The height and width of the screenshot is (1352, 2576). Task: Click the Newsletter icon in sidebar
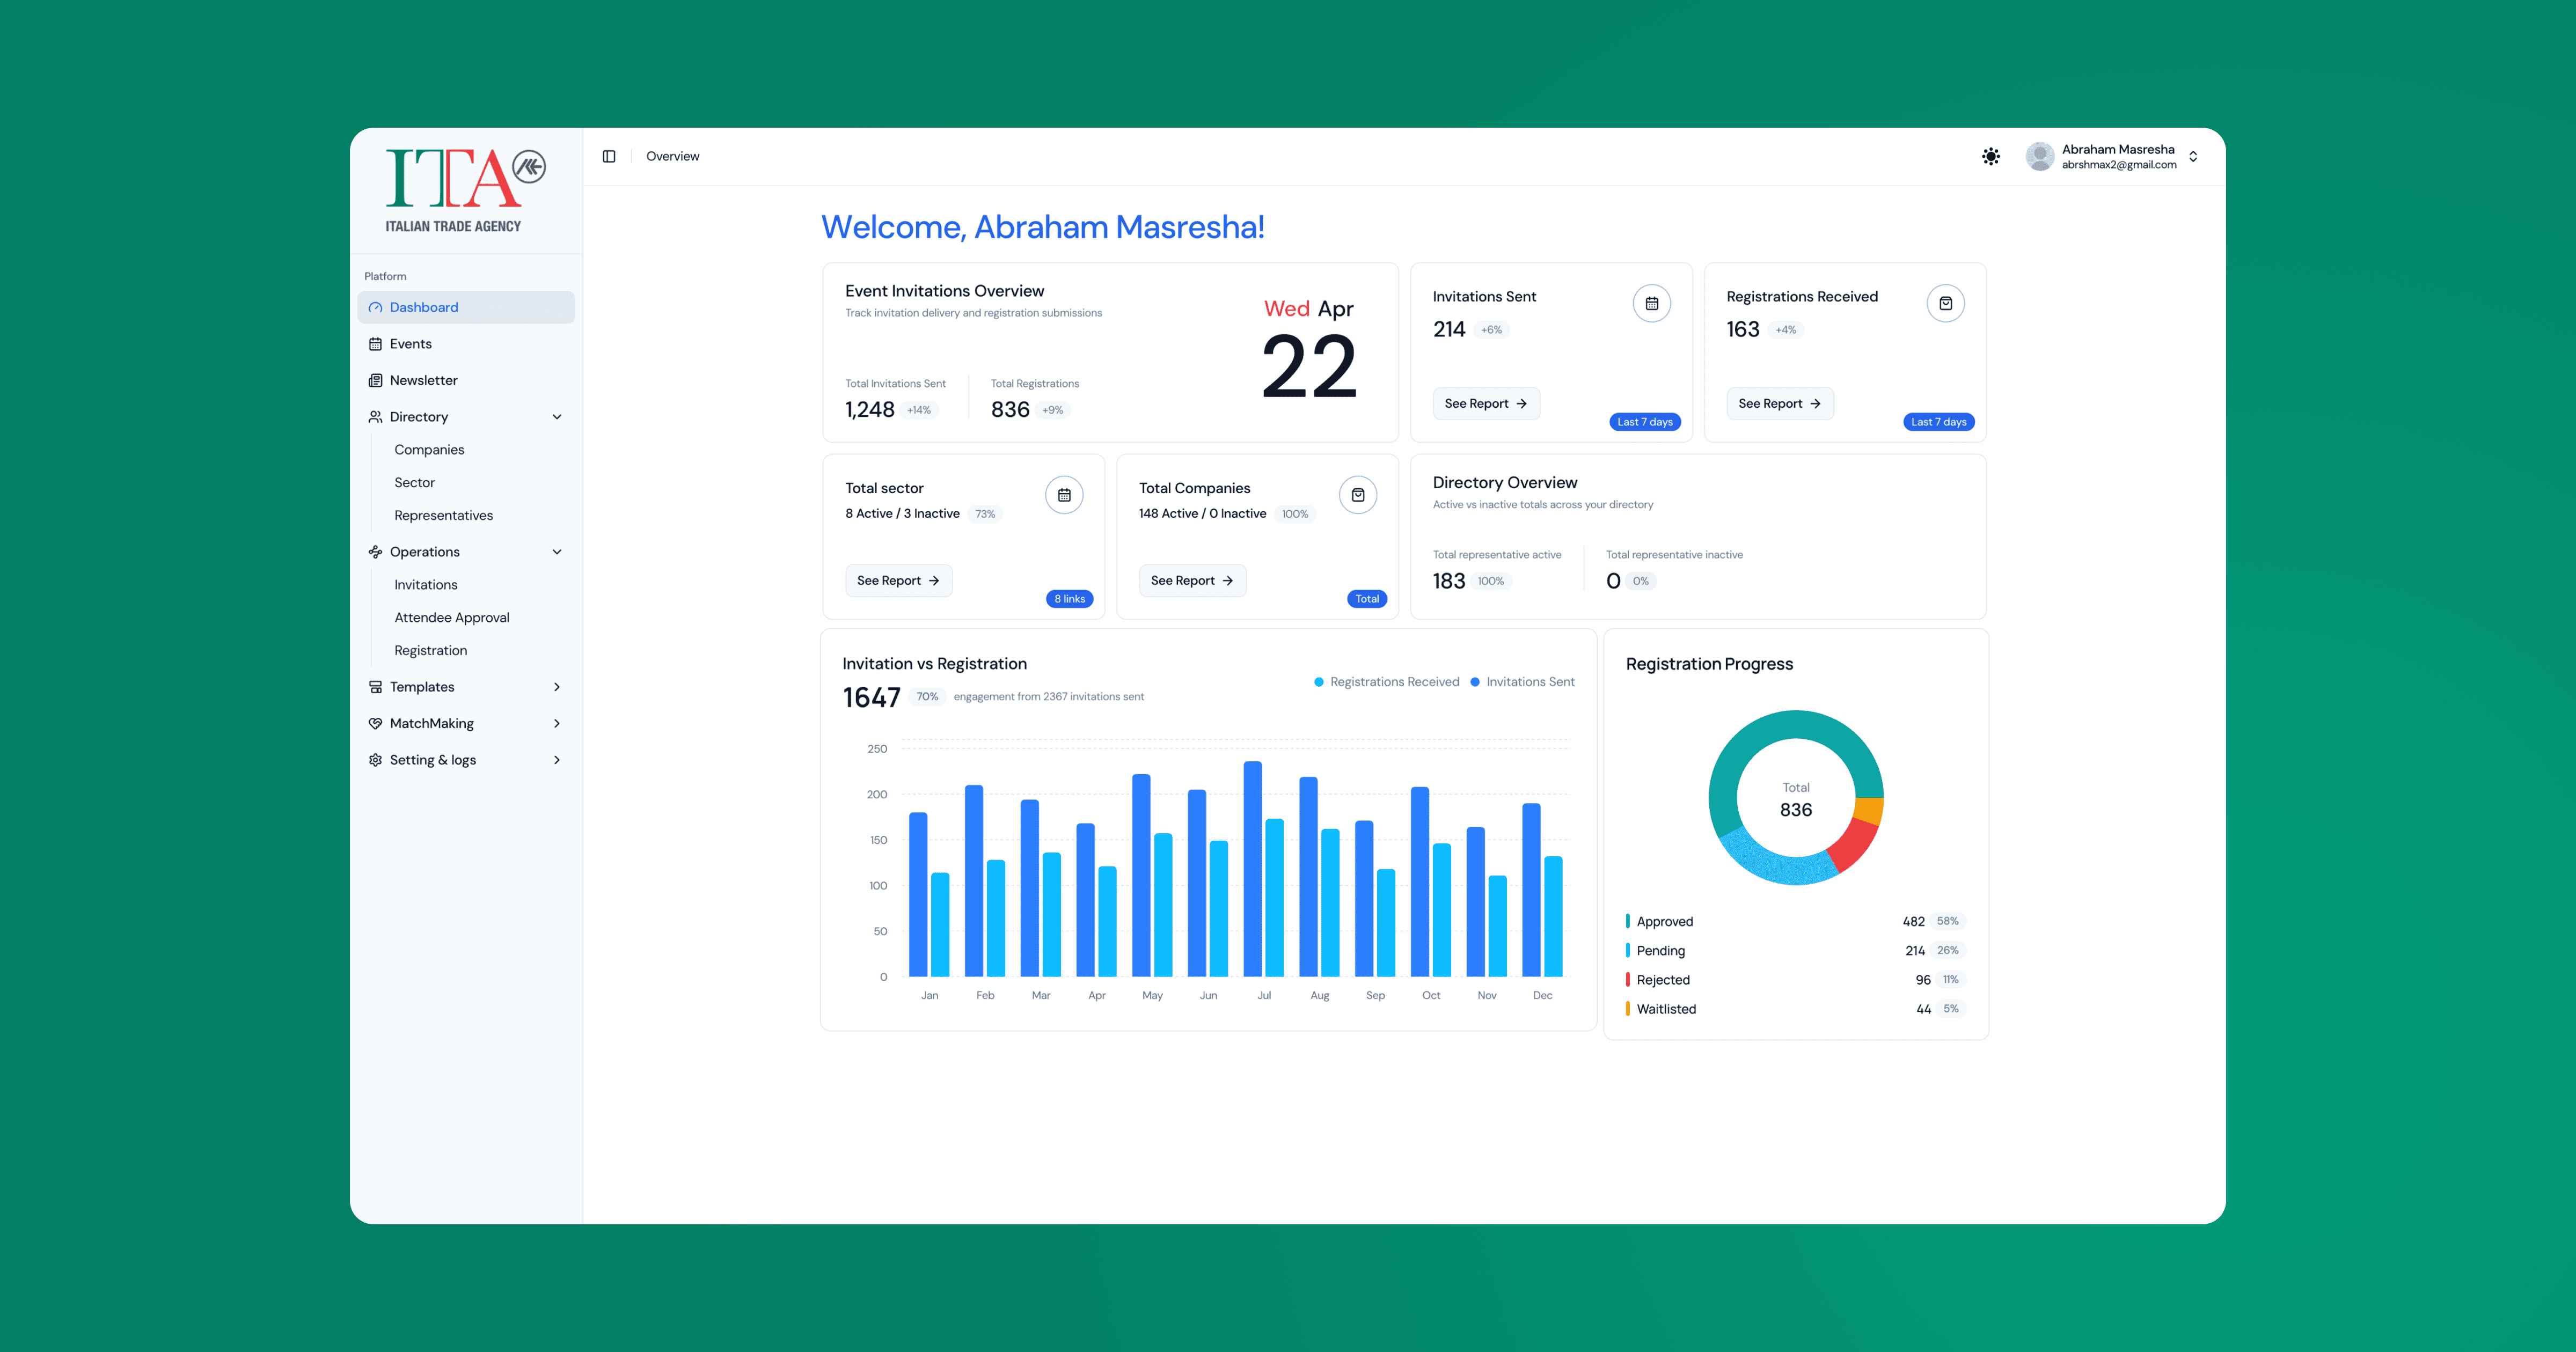point(375,380)
